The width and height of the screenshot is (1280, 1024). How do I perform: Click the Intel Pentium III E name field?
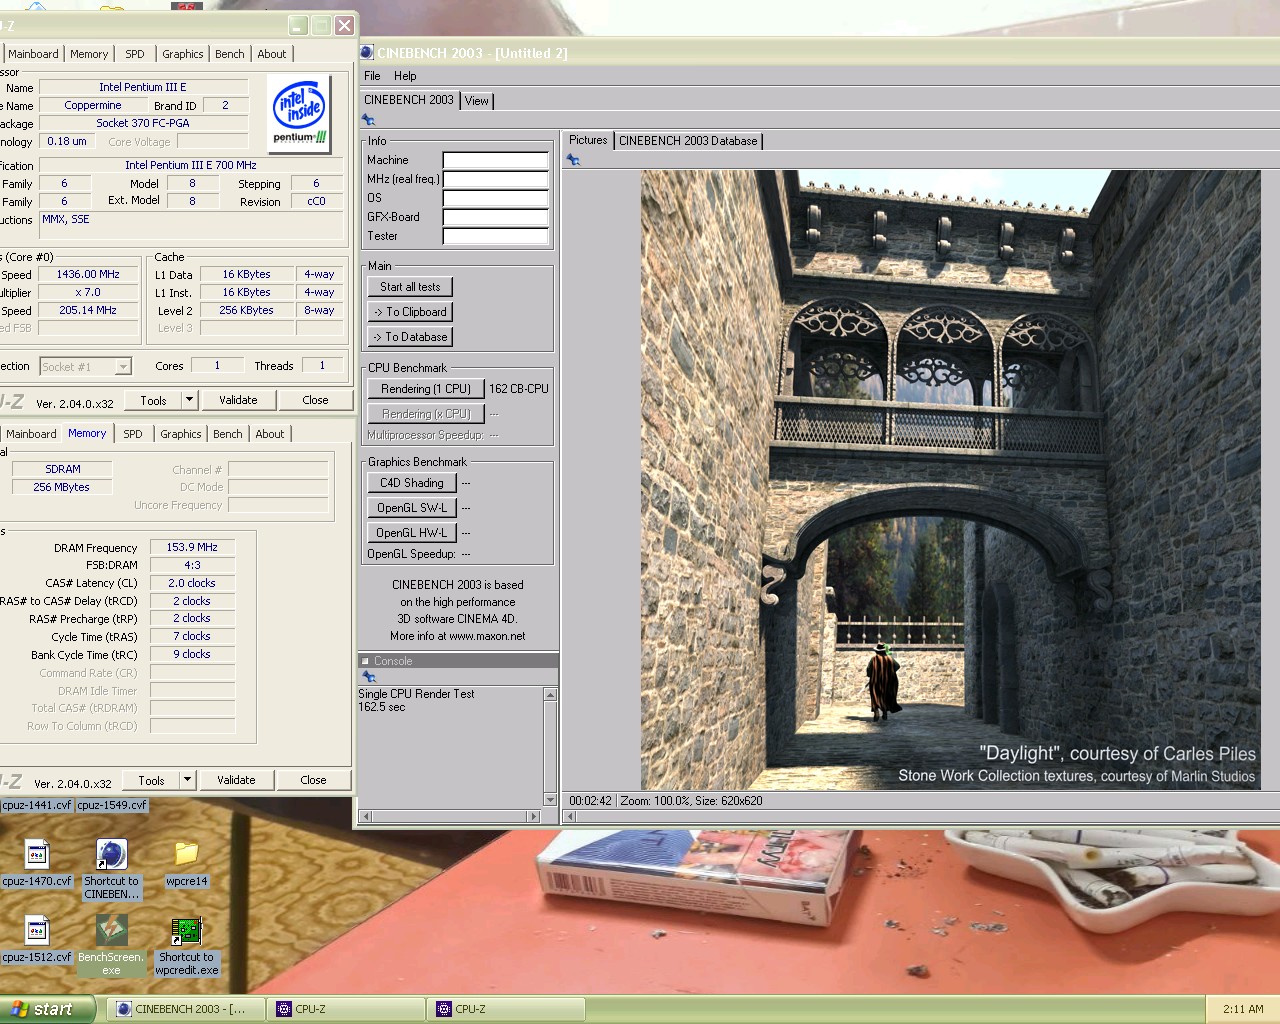pyautogui.click(x=143, y=88)
